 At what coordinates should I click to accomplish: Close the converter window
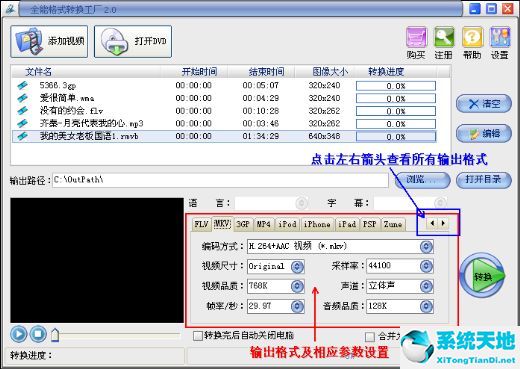tap(508, 8)
